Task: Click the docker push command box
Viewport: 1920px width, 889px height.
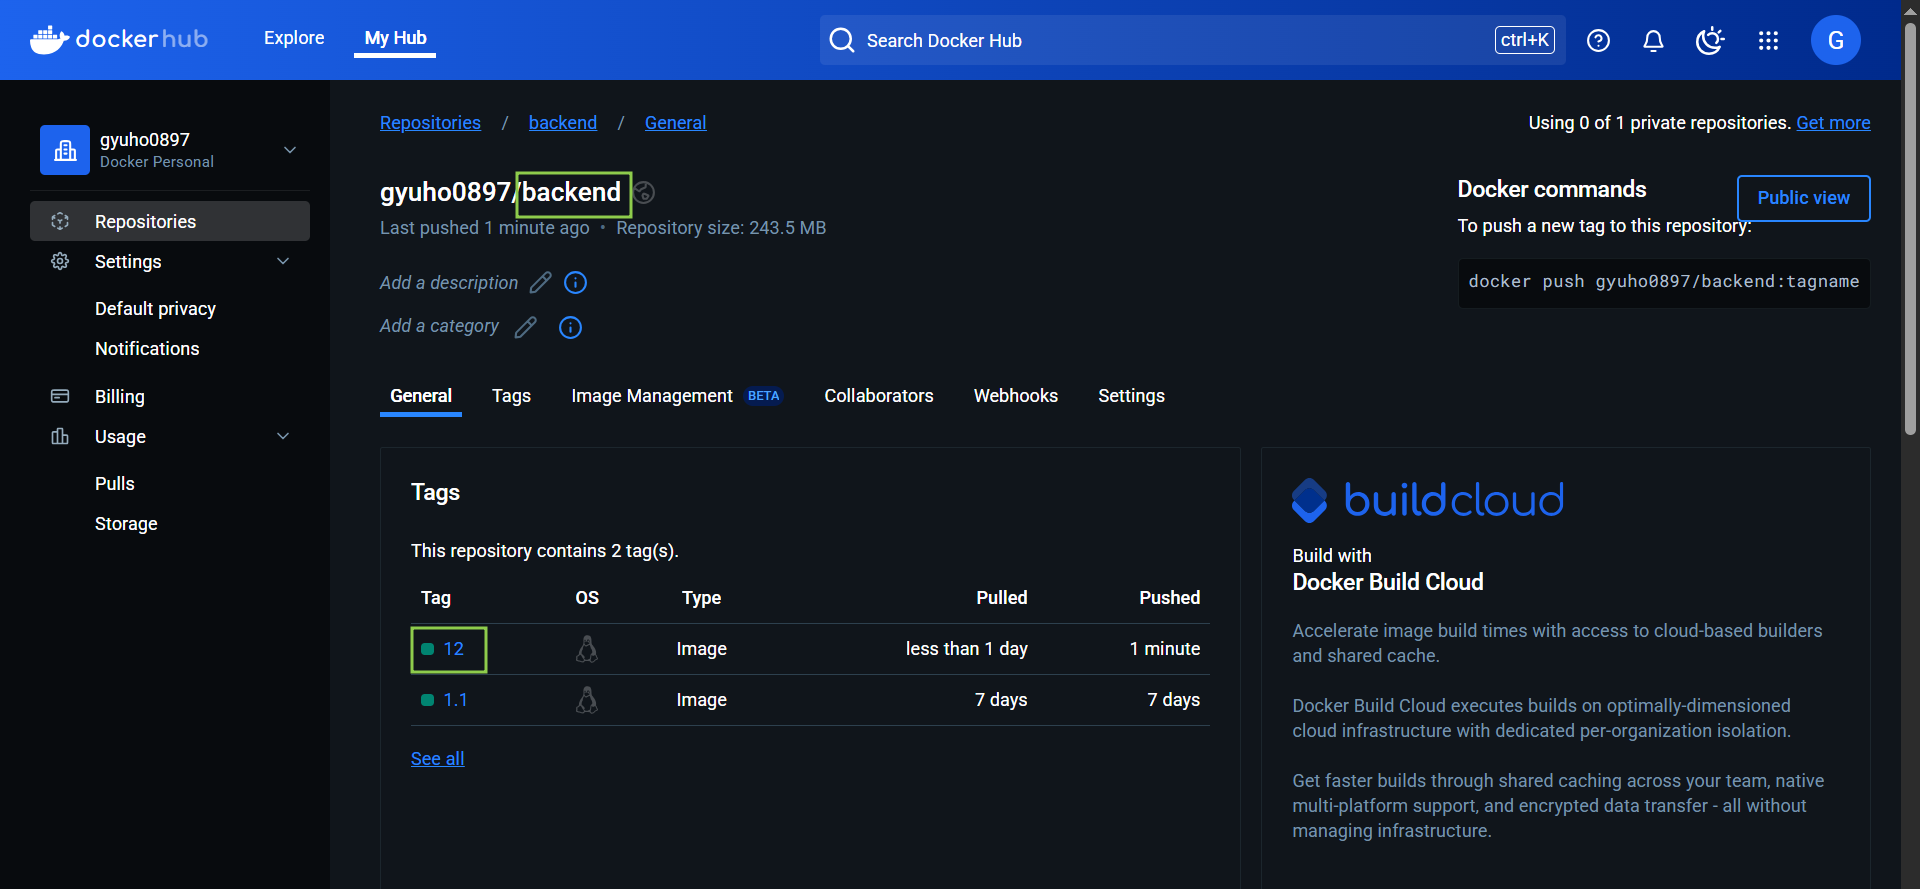Action: click(1664, 283)
